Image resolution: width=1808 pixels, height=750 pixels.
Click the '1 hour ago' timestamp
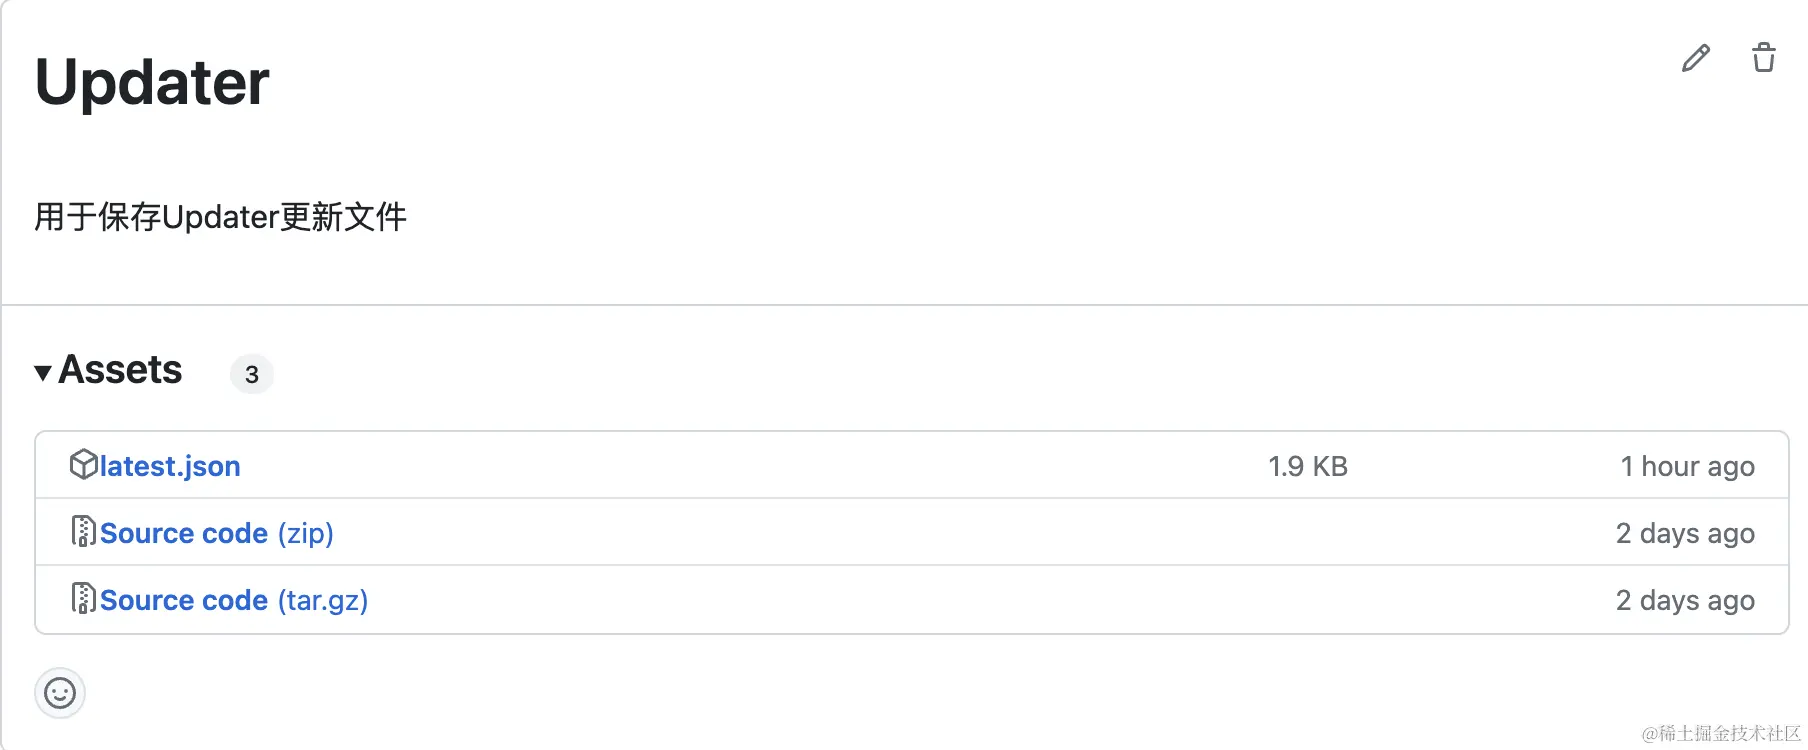pyautogui.click(x=1688, y=466)
